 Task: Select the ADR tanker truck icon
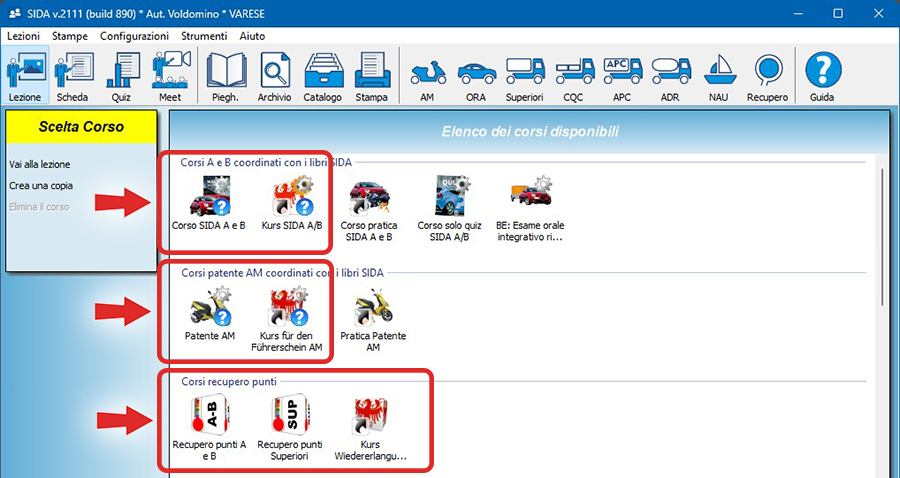tap(671, 77)
